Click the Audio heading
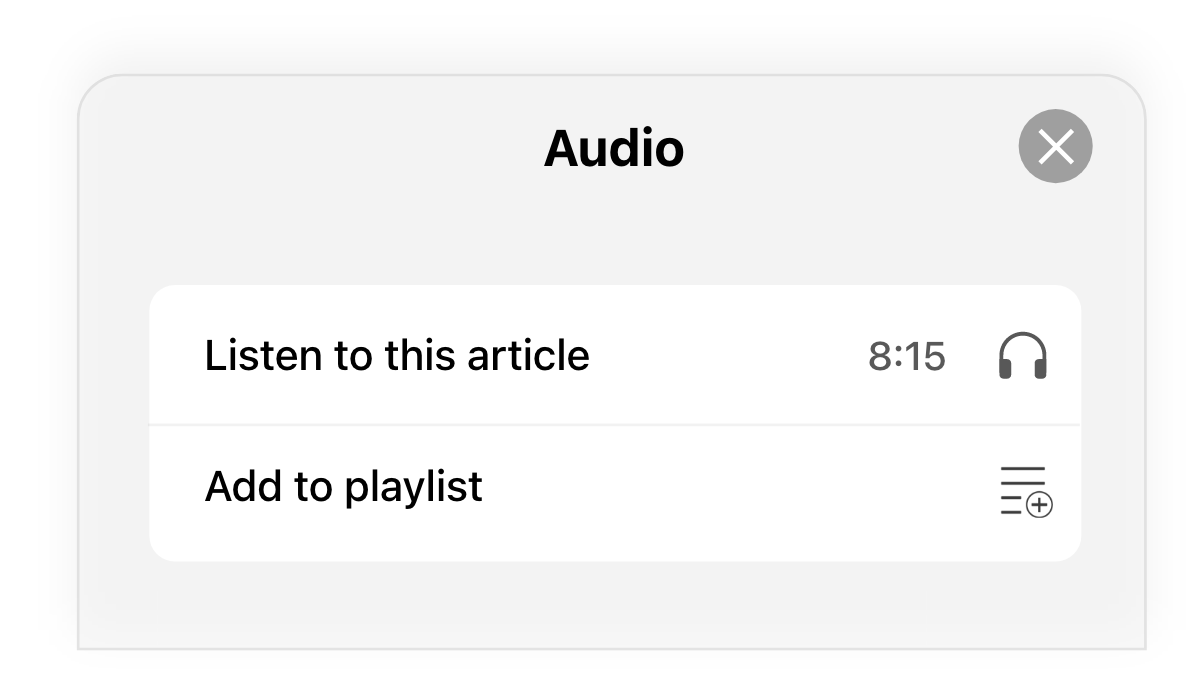 coord(614,149)
